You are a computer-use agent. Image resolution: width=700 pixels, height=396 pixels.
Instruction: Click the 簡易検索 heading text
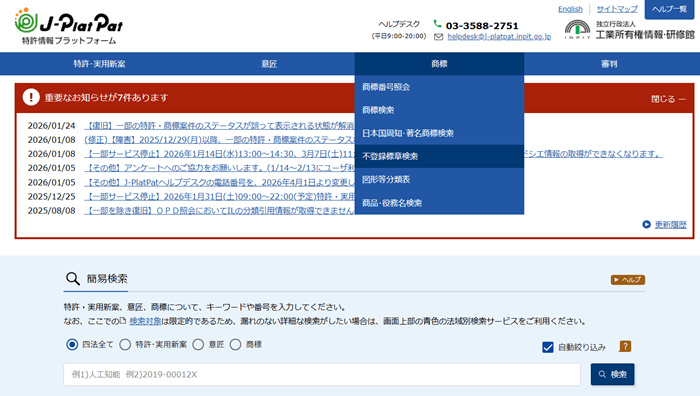tap(107, 279)
